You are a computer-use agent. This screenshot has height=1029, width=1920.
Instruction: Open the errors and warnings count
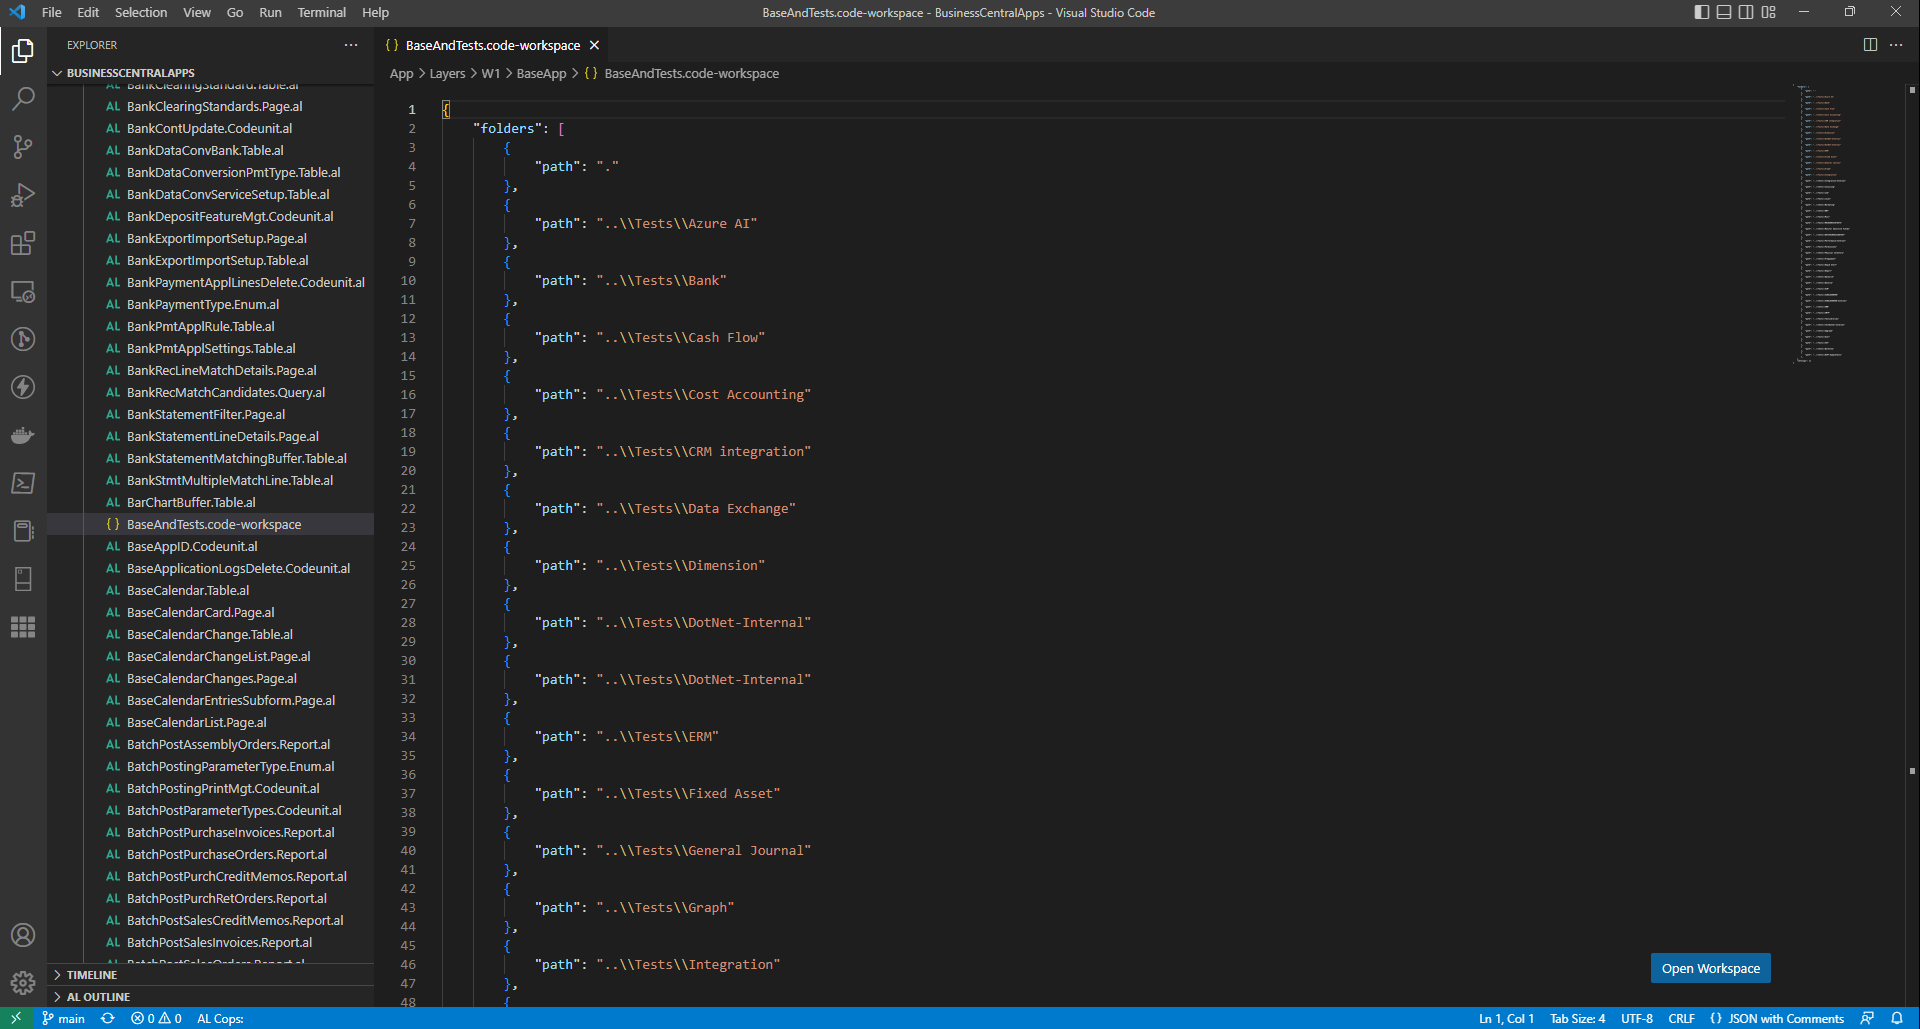[156, 1018]
